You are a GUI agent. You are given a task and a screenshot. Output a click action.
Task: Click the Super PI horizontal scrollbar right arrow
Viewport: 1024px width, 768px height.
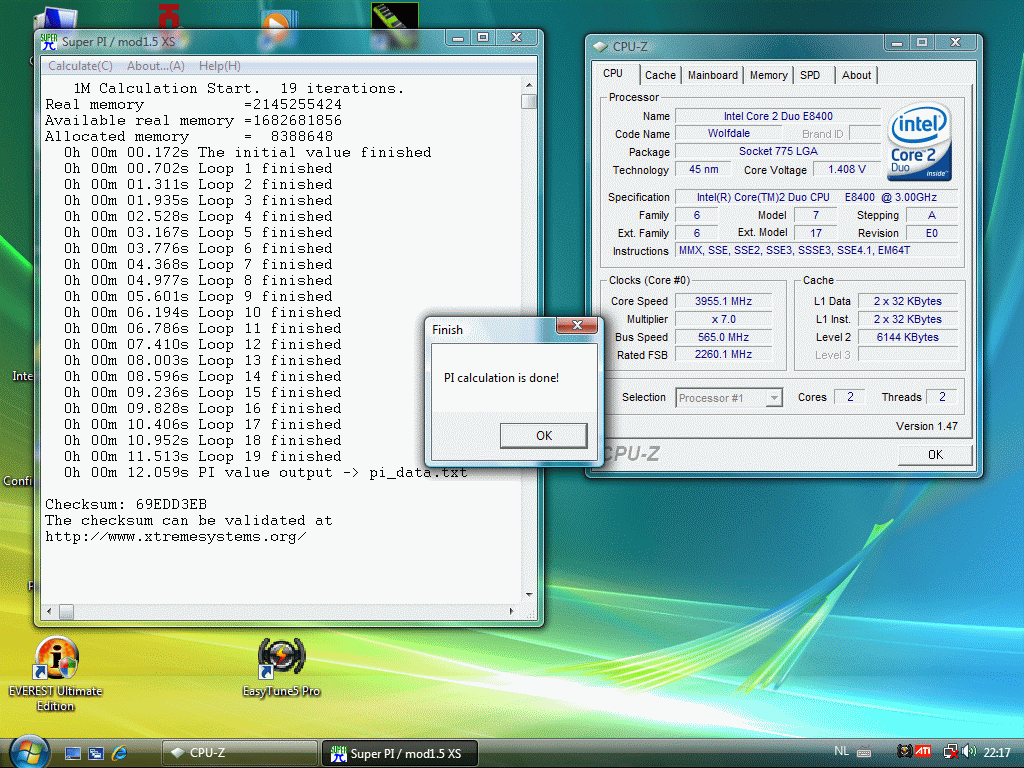click(512, 612)
